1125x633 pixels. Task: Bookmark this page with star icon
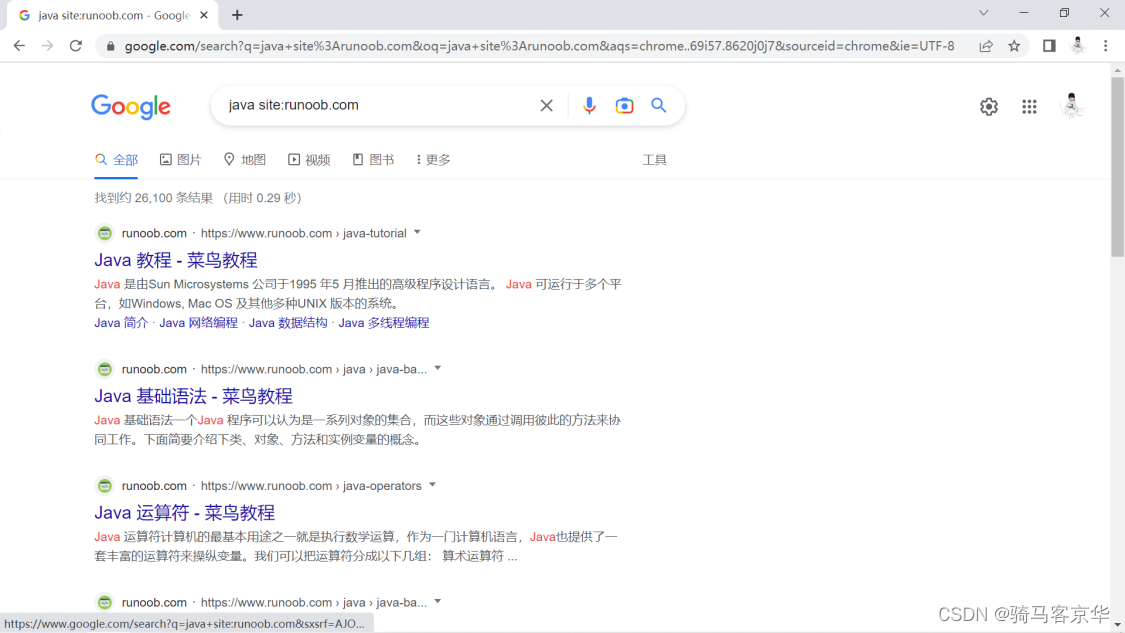[x=1014, y=46]
